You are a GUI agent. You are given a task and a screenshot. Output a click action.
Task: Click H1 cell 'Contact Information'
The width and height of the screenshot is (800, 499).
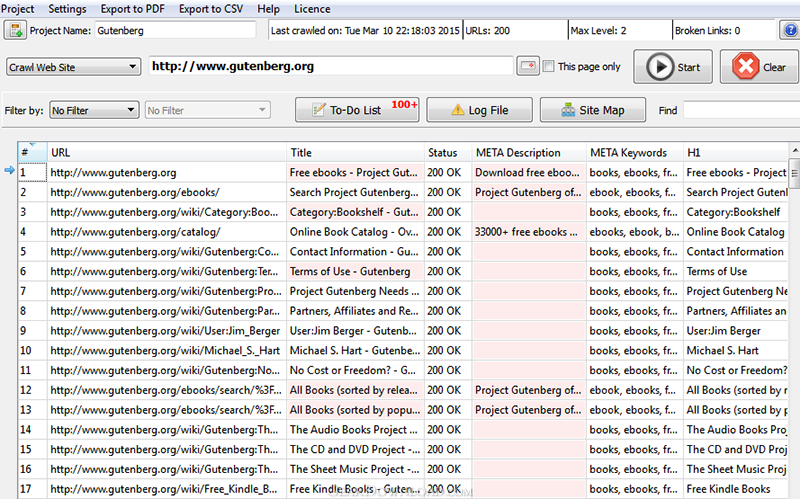736,252
